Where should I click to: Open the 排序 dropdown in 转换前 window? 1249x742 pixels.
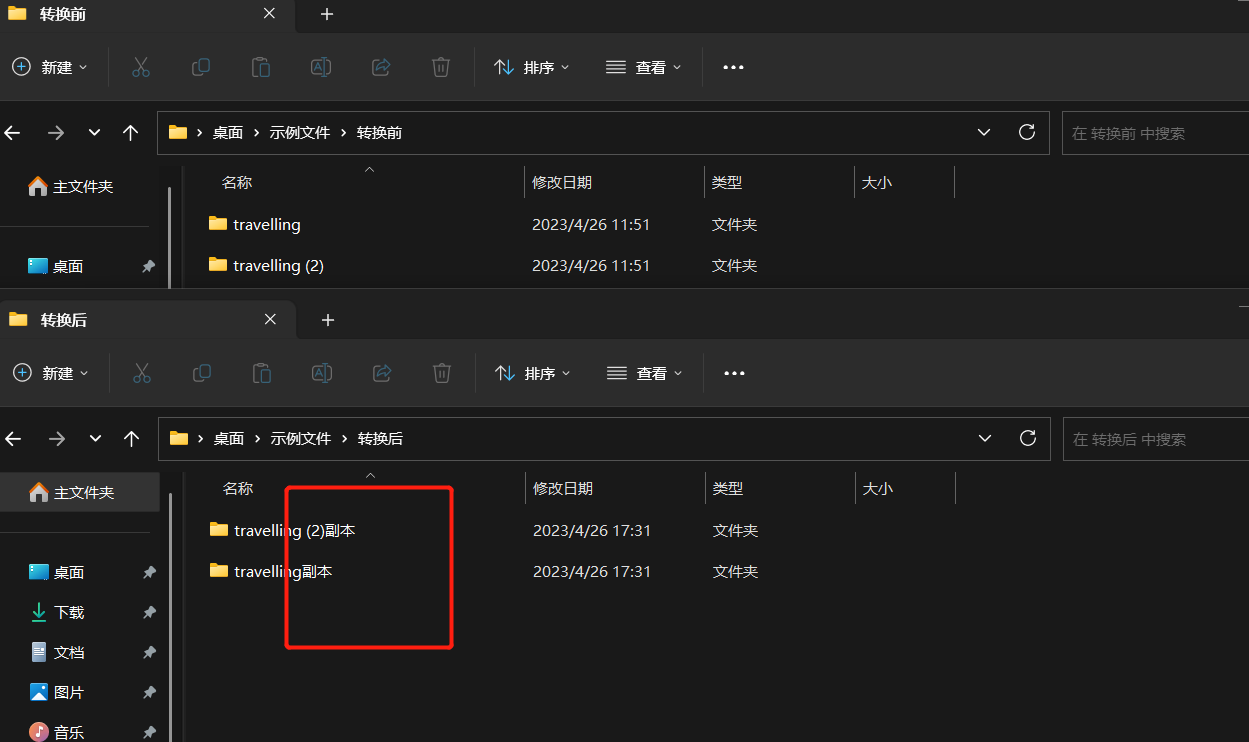(x=532, y=67)
